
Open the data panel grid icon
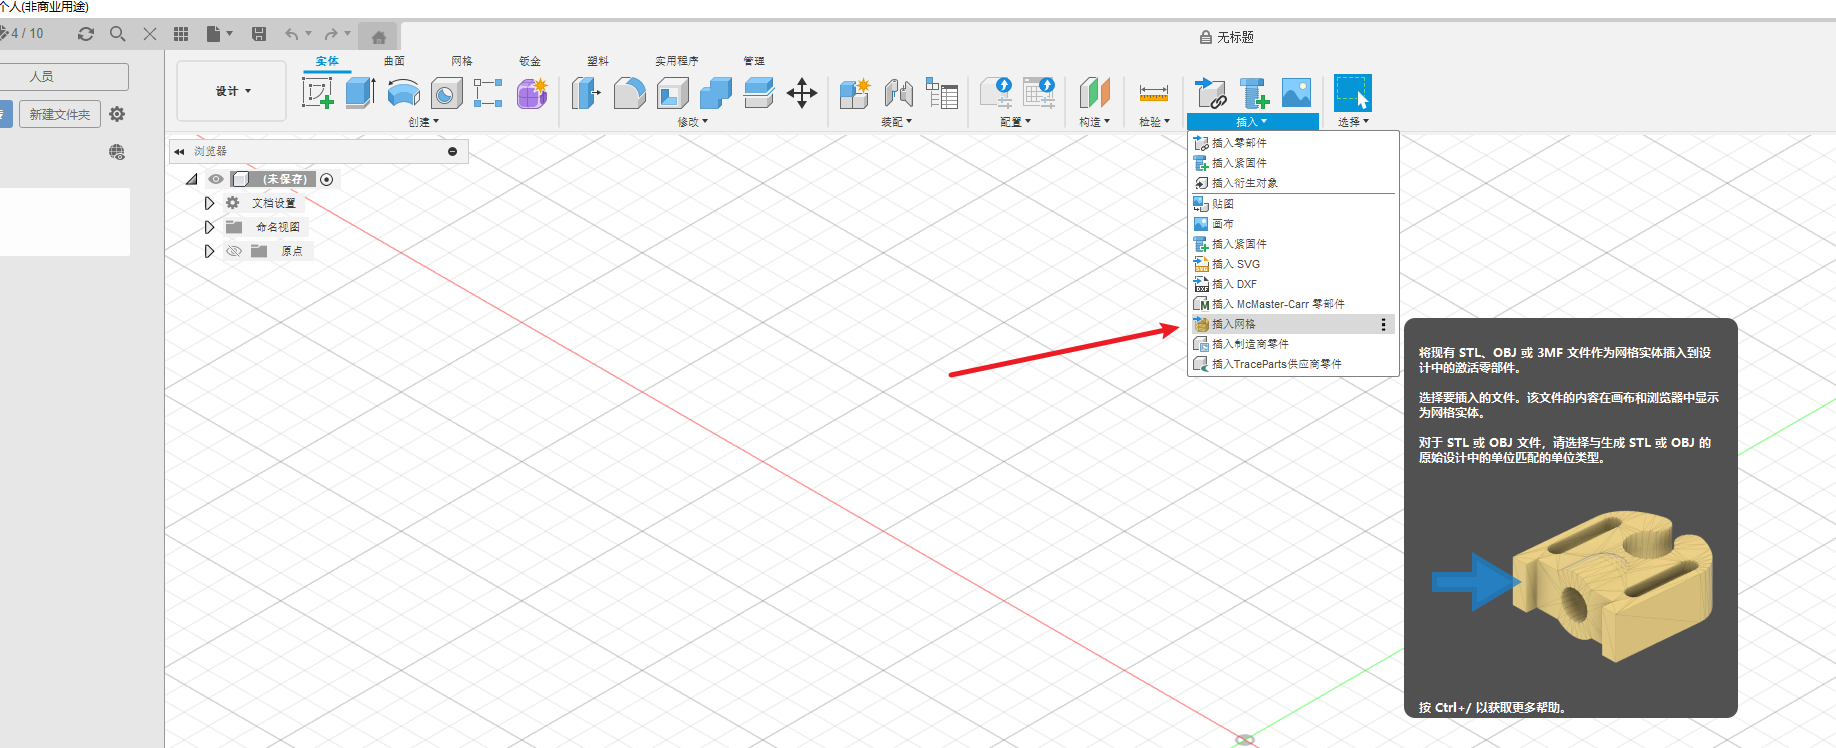point(181,34)
